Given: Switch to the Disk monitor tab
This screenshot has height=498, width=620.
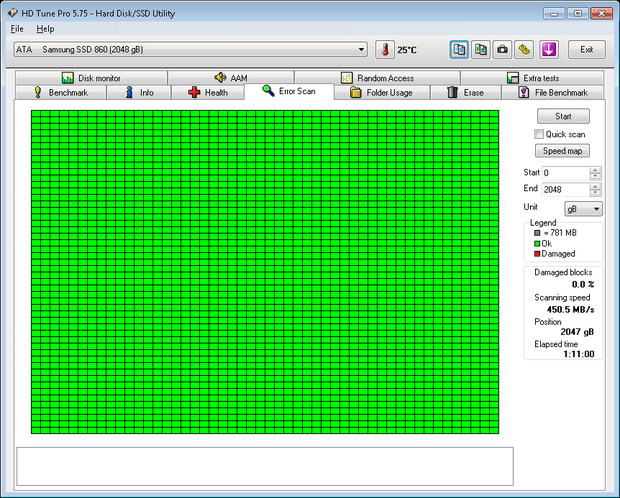Looking at the screenshot, I should click(x=91, y=78).
